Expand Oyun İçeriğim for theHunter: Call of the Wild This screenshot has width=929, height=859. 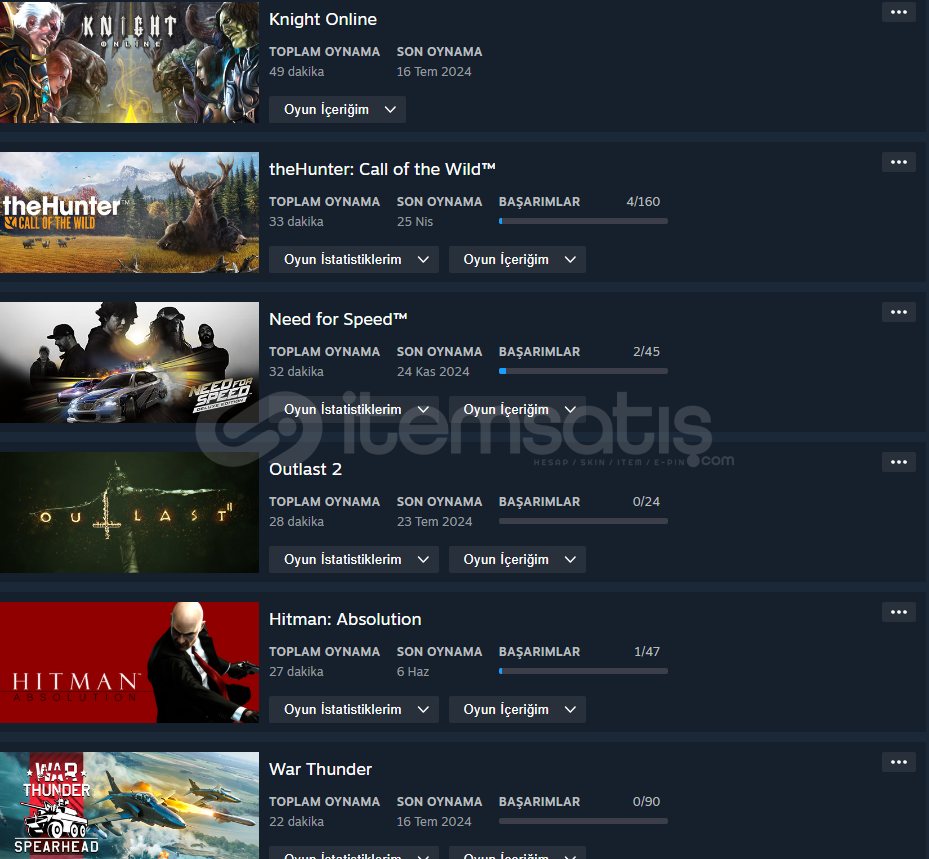tap(517, 259)
